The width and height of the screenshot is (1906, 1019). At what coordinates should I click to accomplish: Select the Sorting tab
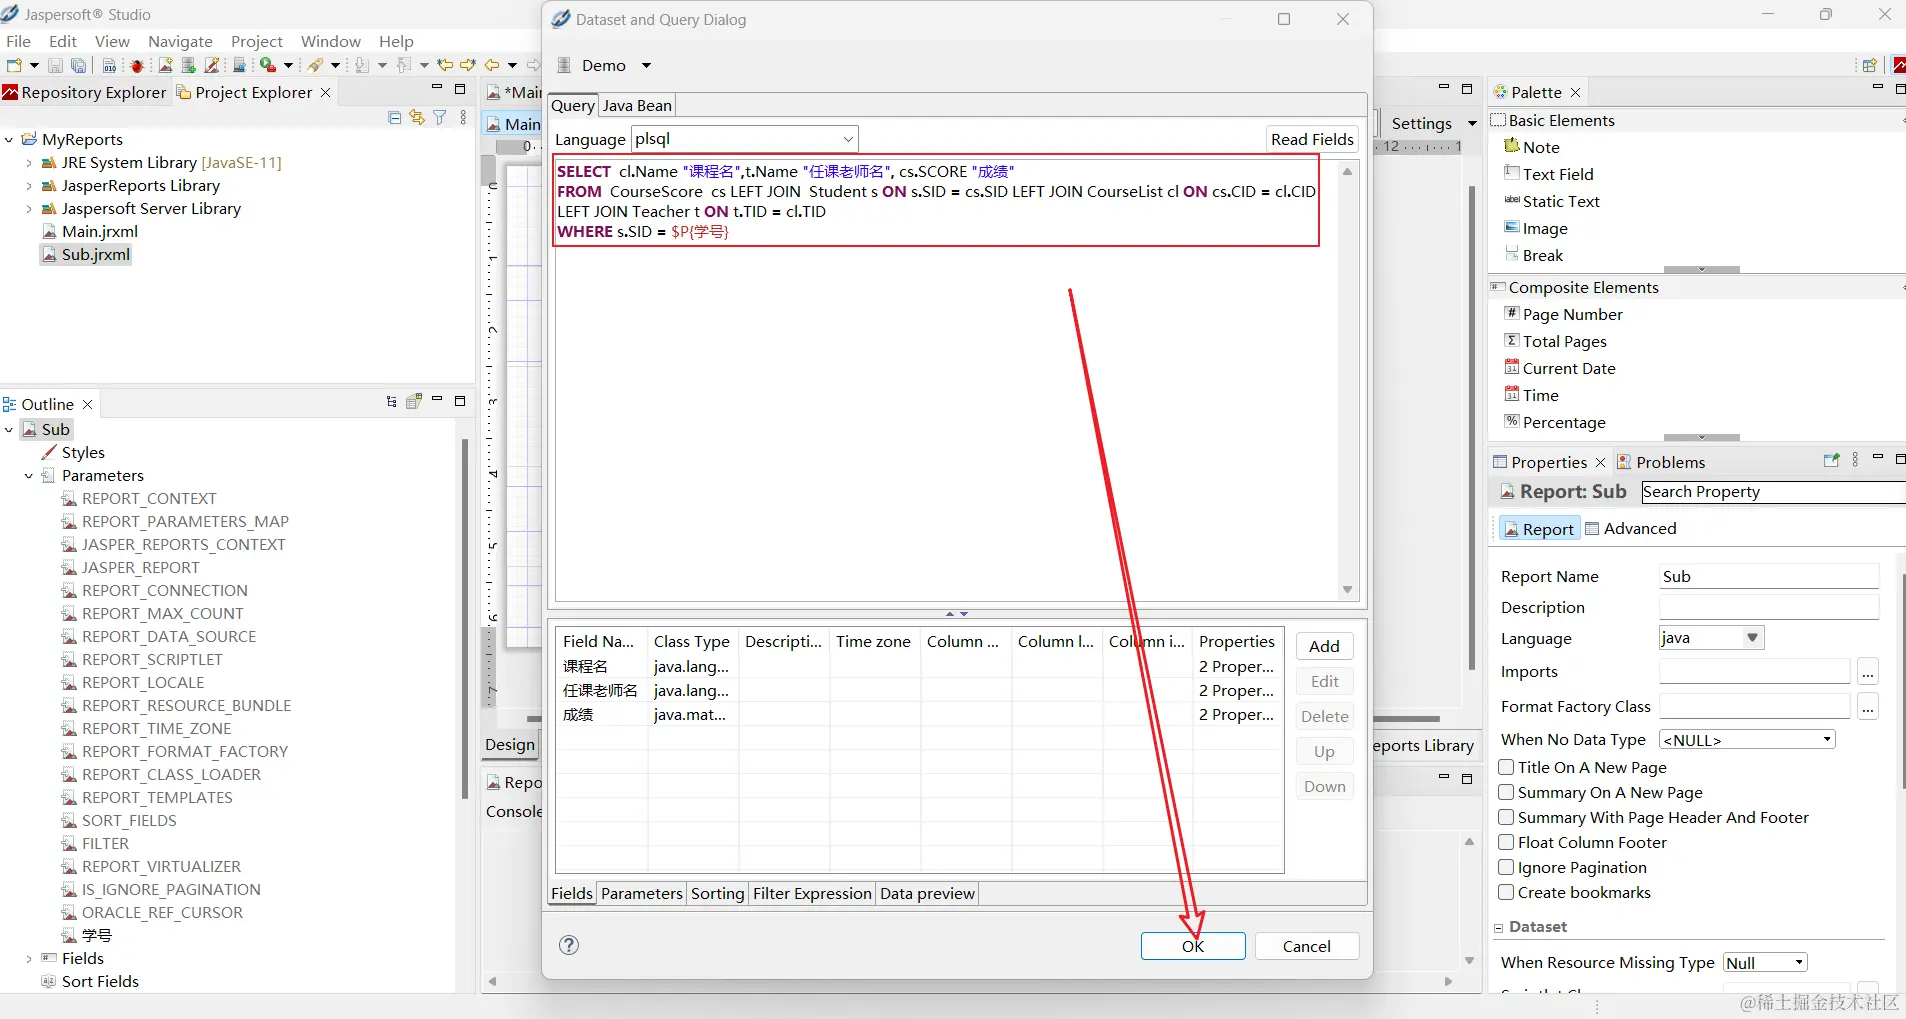(717, 894)
